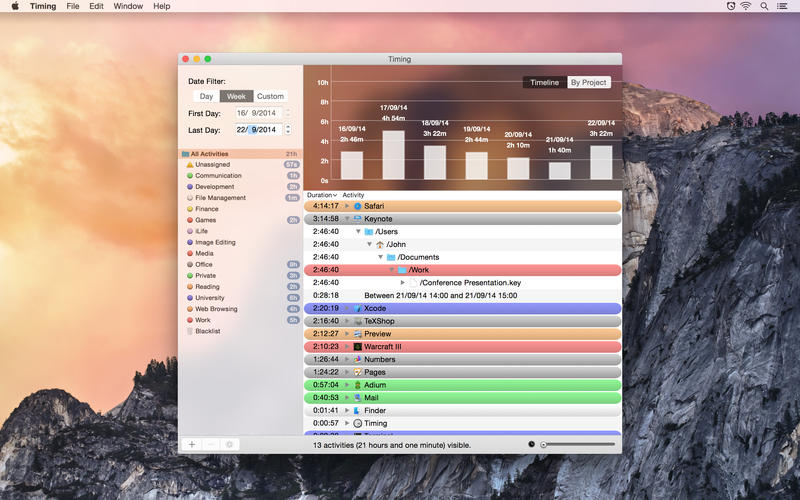Click the Safari app icon in activity list

pos(358,206)
